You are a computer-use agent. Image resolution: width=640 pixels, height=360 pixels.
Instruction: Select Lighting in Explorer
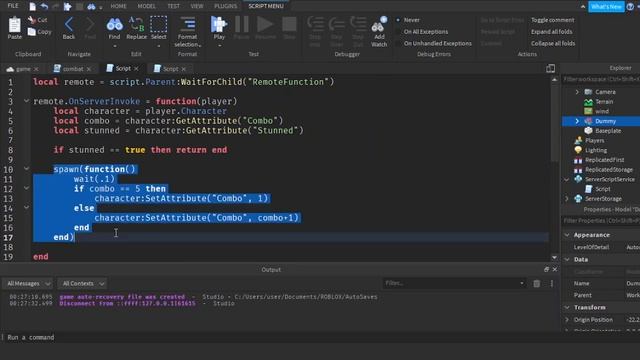click(x=596, y=150)
